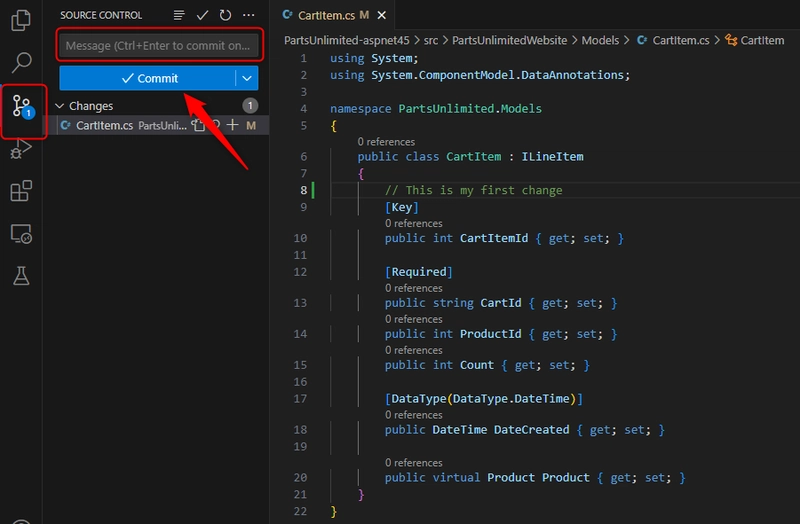Click CartItem.cs in the breadcrumb path
Image resolution: width=800 pixels, height=524 pixels.
click(x=681, y=40)
